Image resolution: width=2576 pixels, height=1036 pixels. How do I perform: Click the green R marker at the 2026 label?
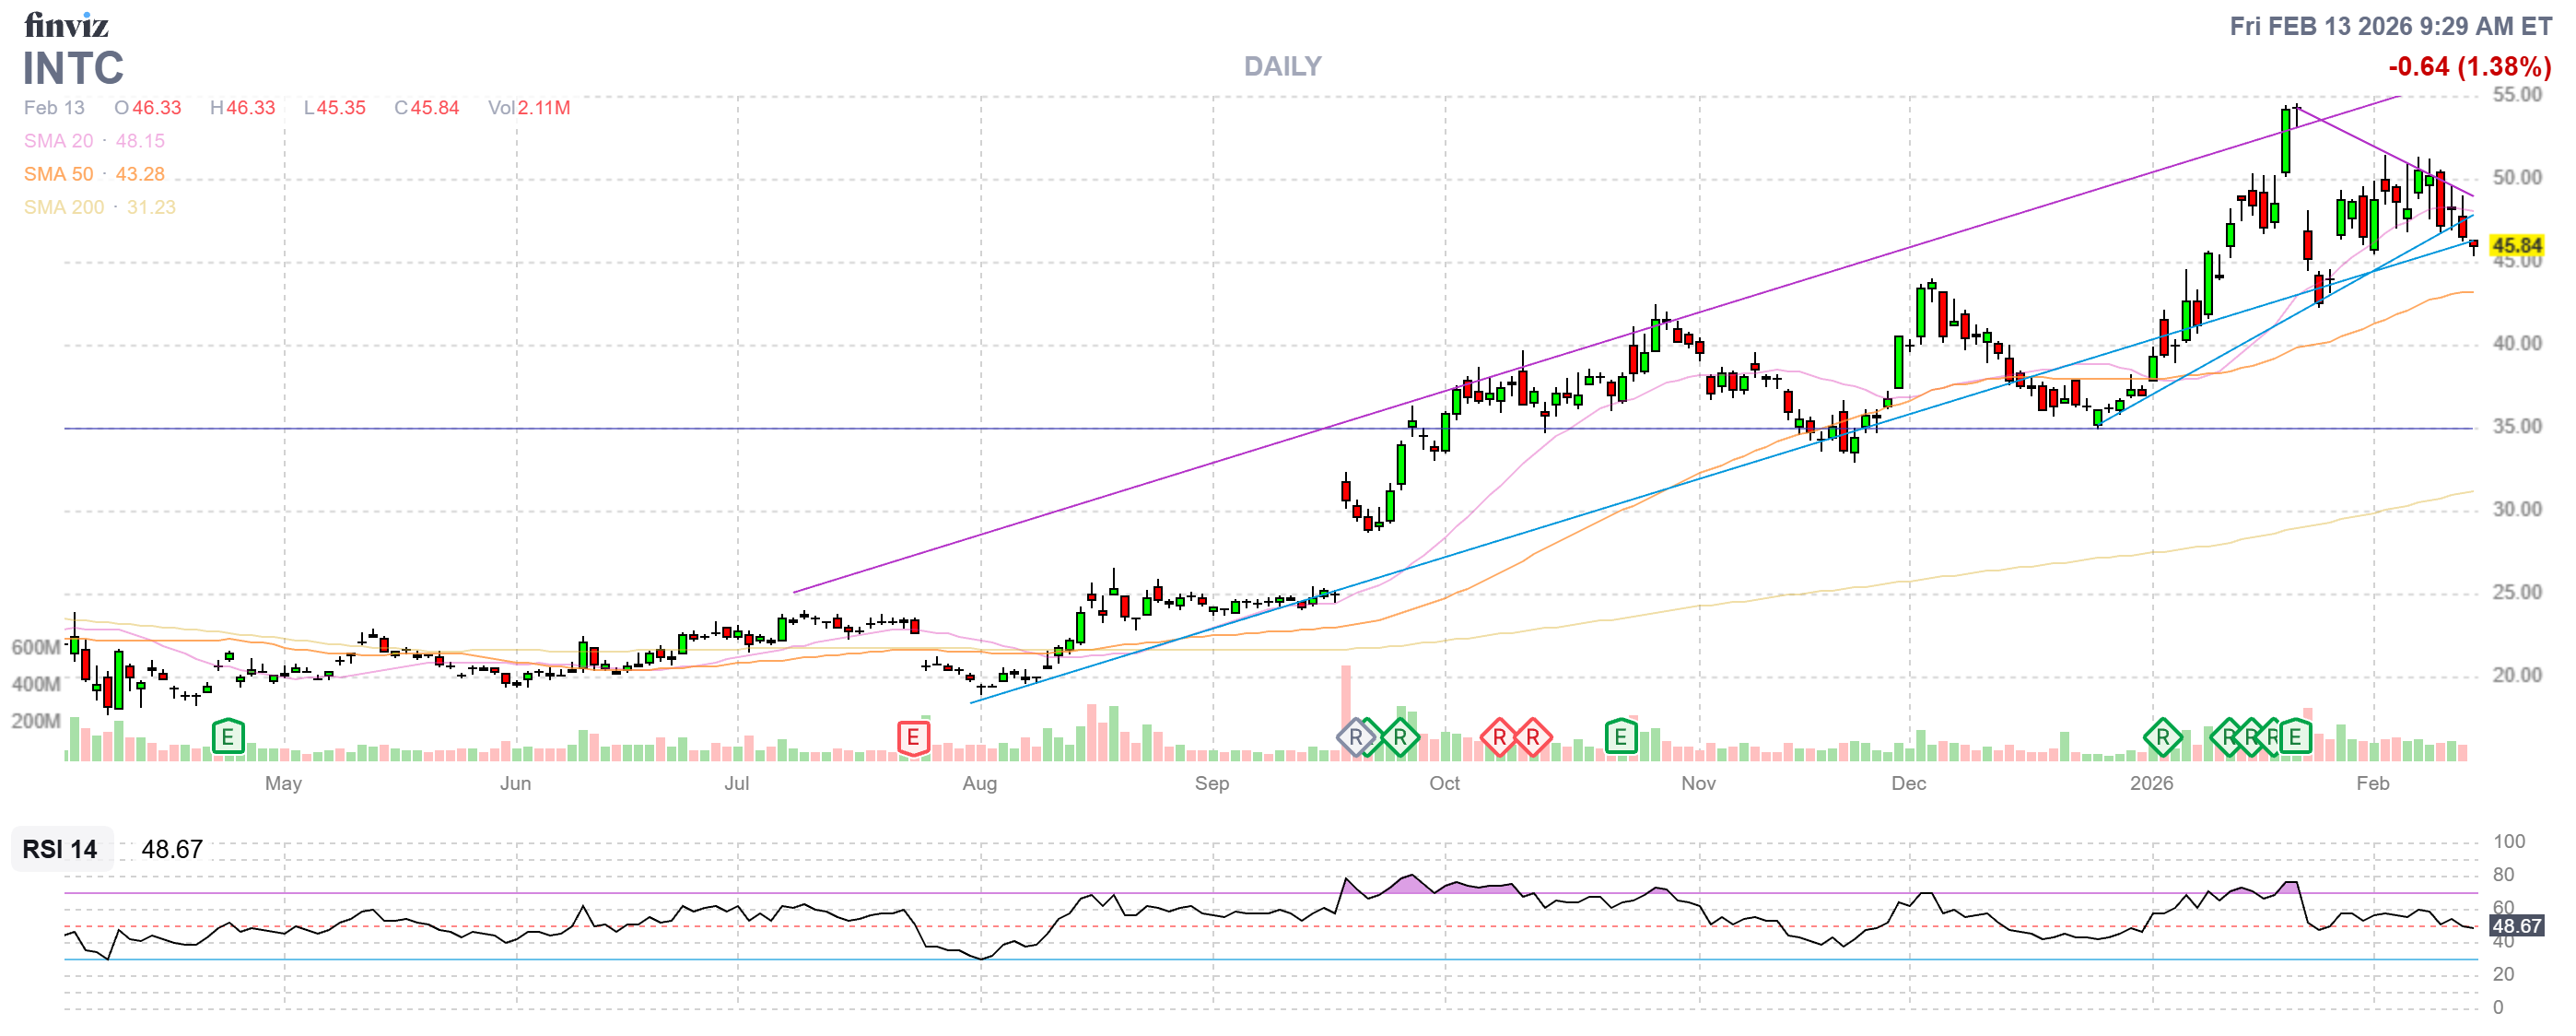2162,738
